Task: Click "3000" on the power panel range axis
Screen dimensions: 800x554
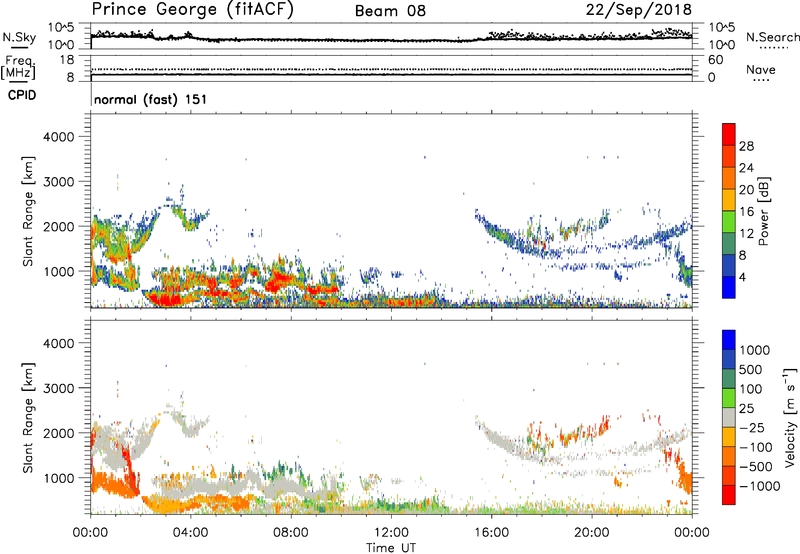Action: 59,182
